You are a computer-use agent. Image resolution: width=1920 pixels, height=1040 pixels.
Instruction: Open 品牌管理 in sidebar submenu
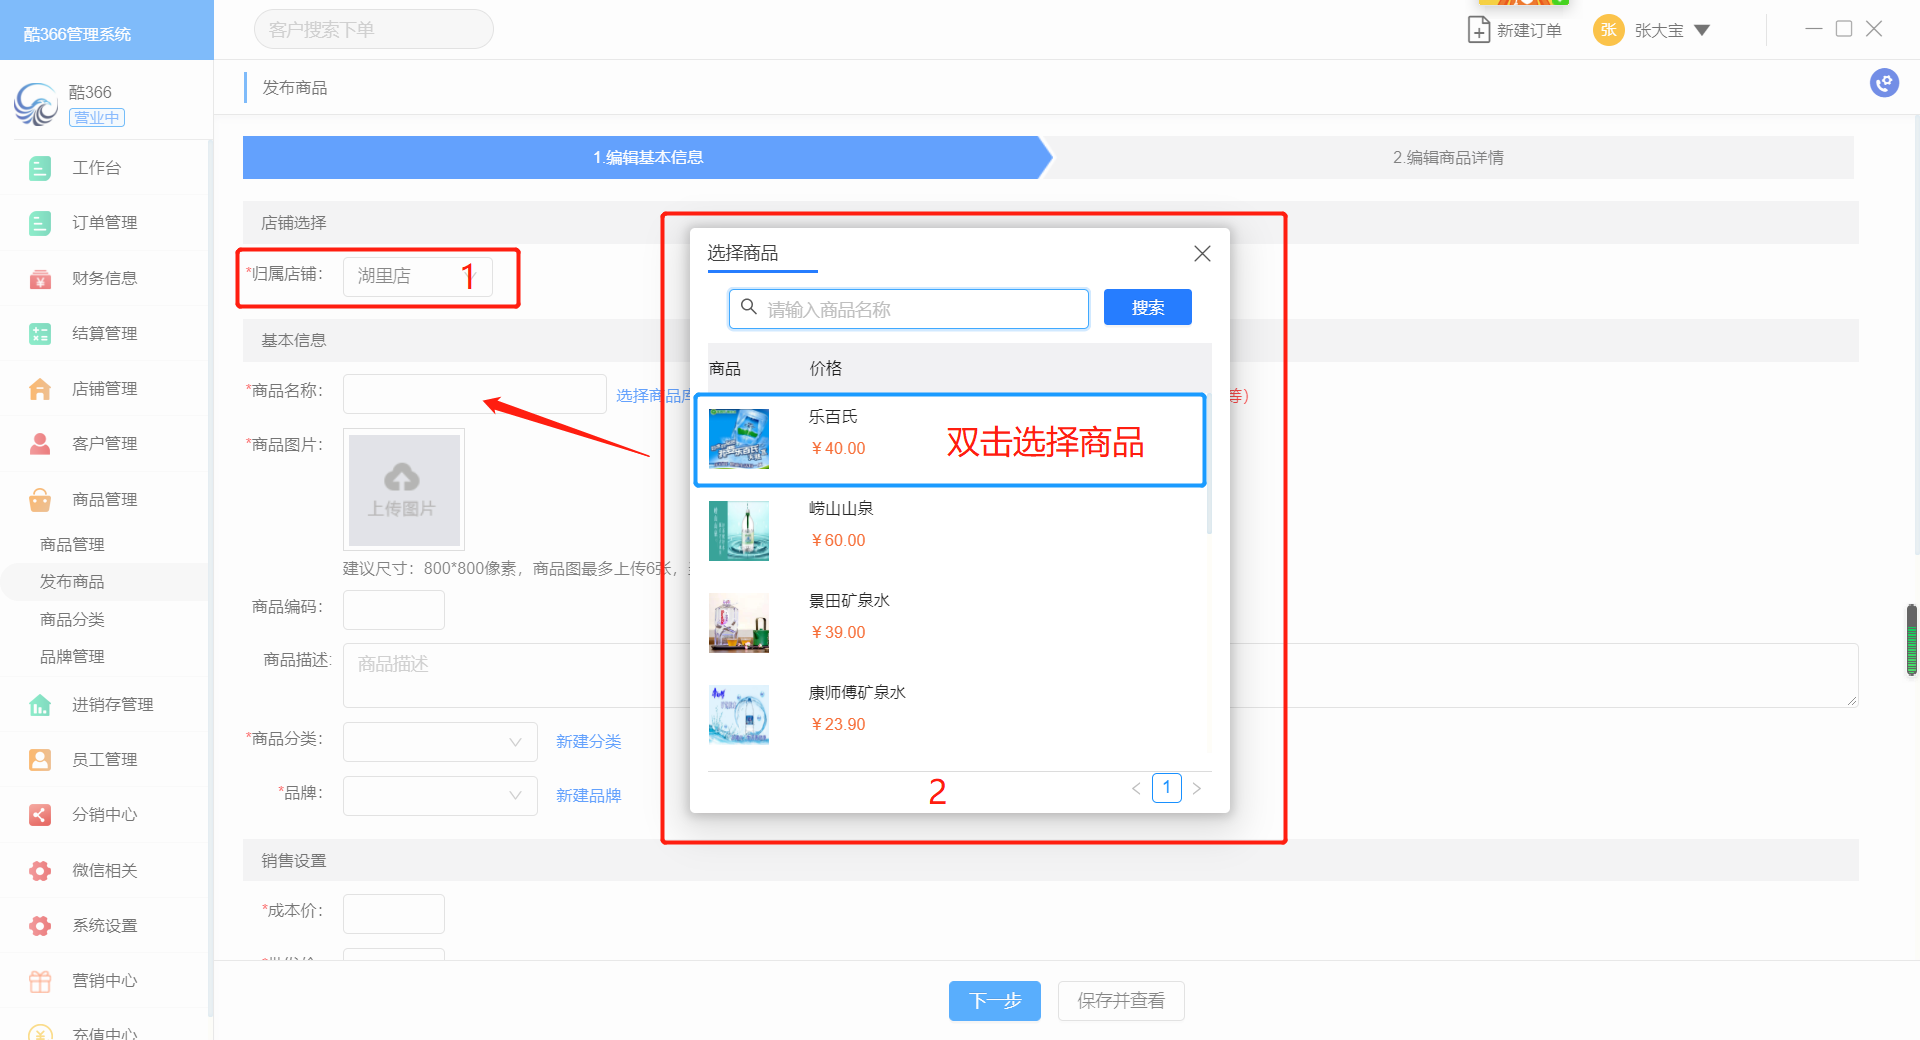(x=72, y=657)
